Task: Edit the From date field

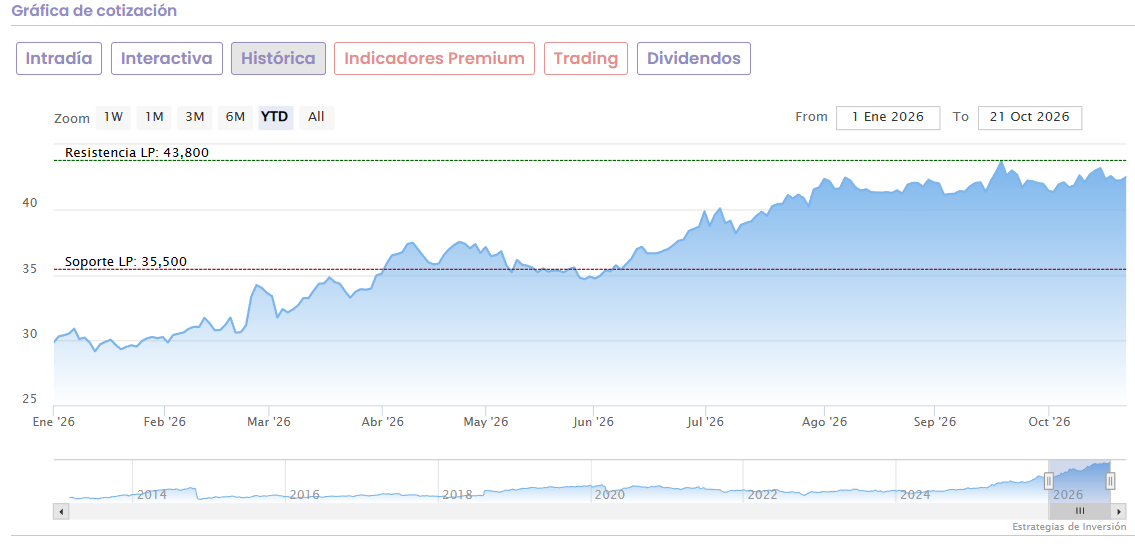Action: [x=888, y=117]
